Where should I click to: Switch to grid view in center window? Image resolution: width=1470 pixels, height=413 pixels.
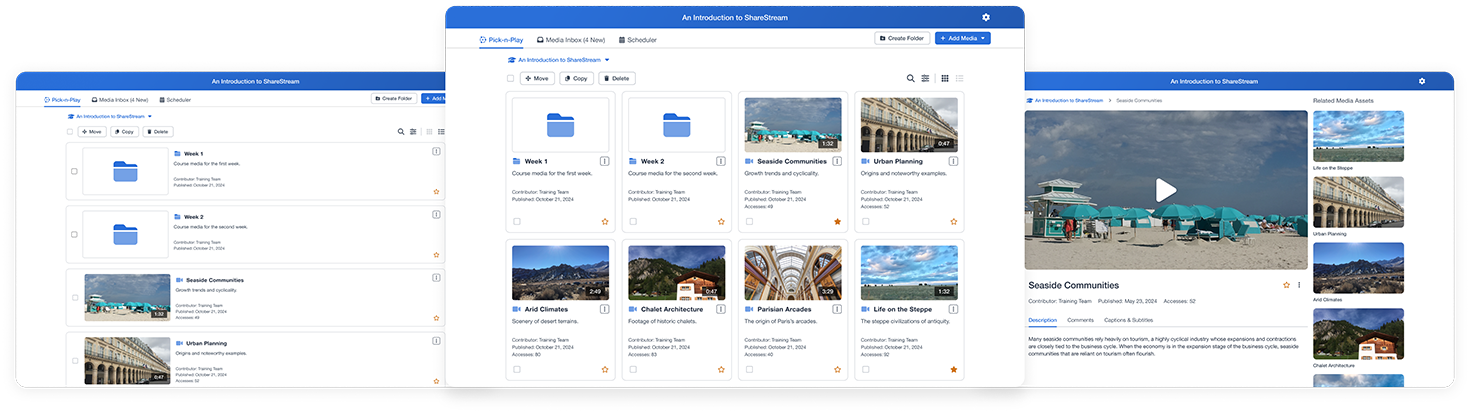tap(945, 78)
